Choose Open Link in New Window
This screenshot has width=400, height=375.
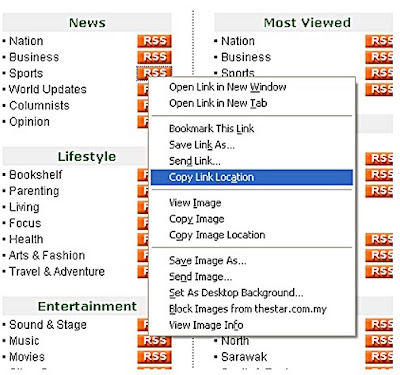[252, 87]
